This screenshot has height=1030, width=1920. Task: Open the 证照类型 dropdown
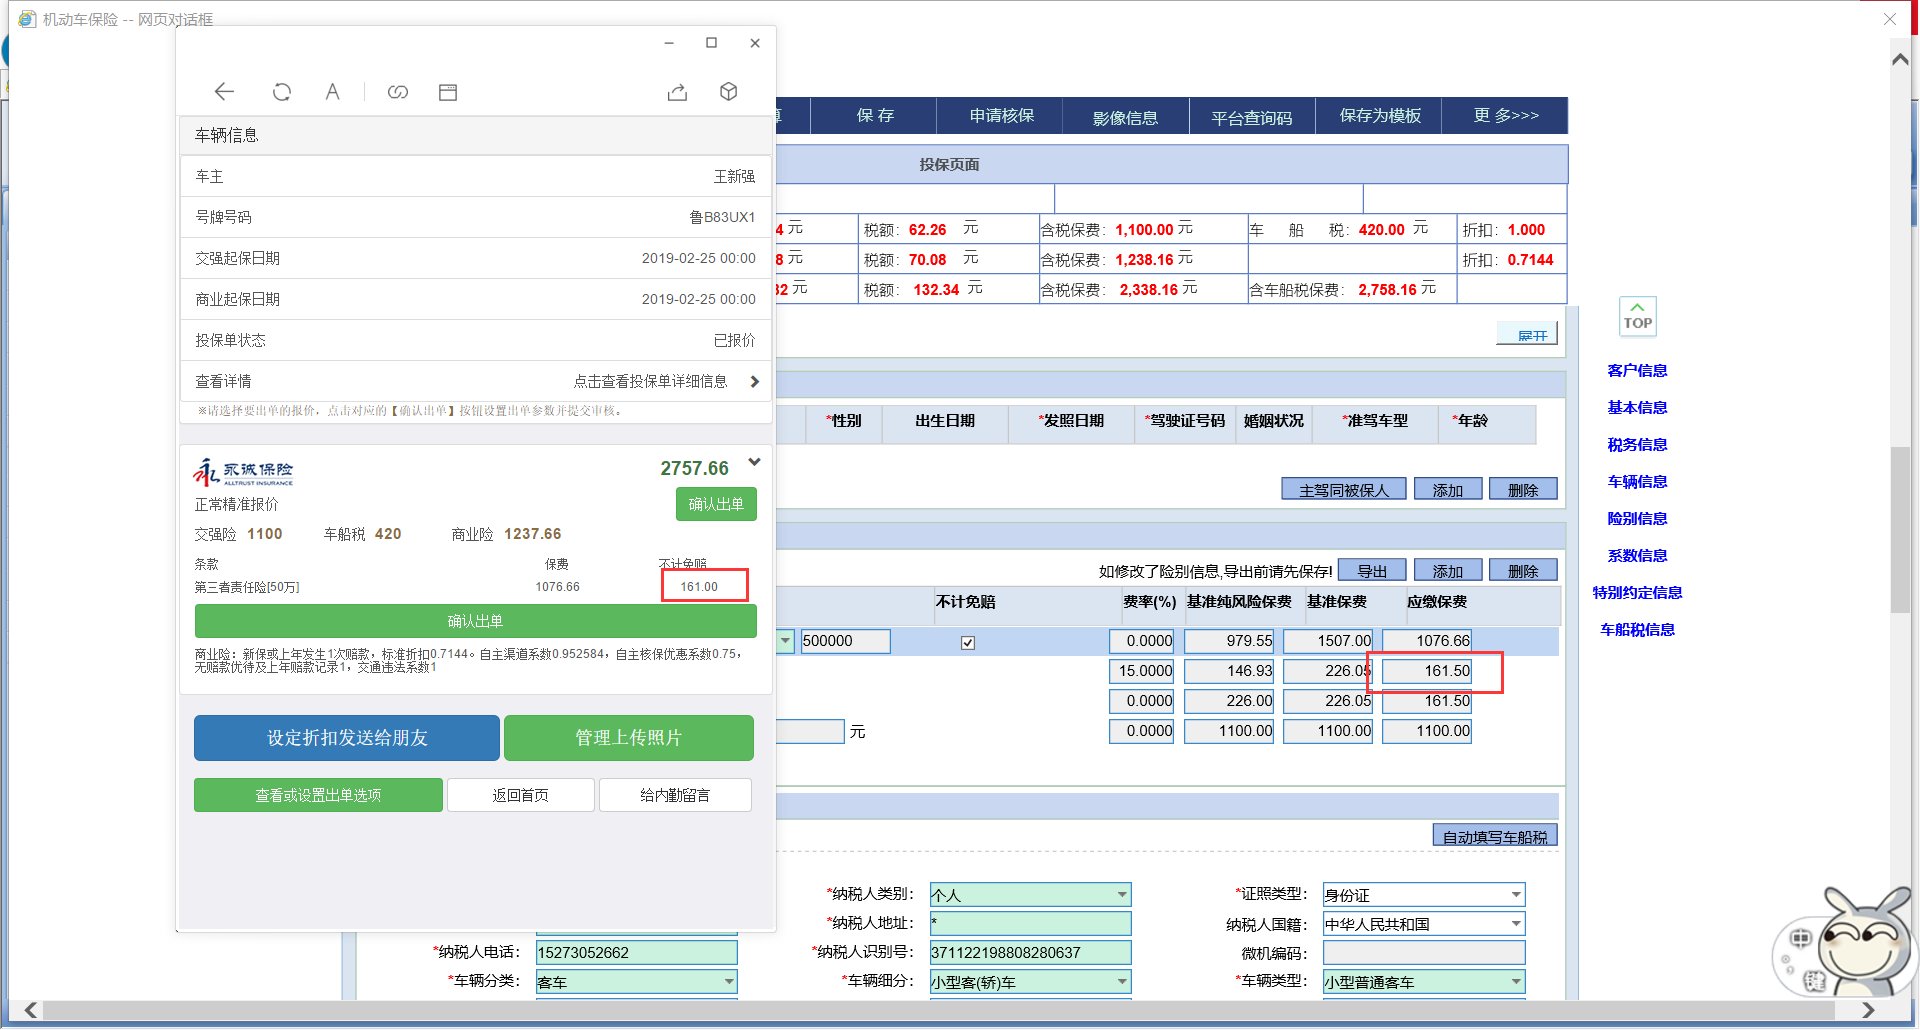[1516, 895]
